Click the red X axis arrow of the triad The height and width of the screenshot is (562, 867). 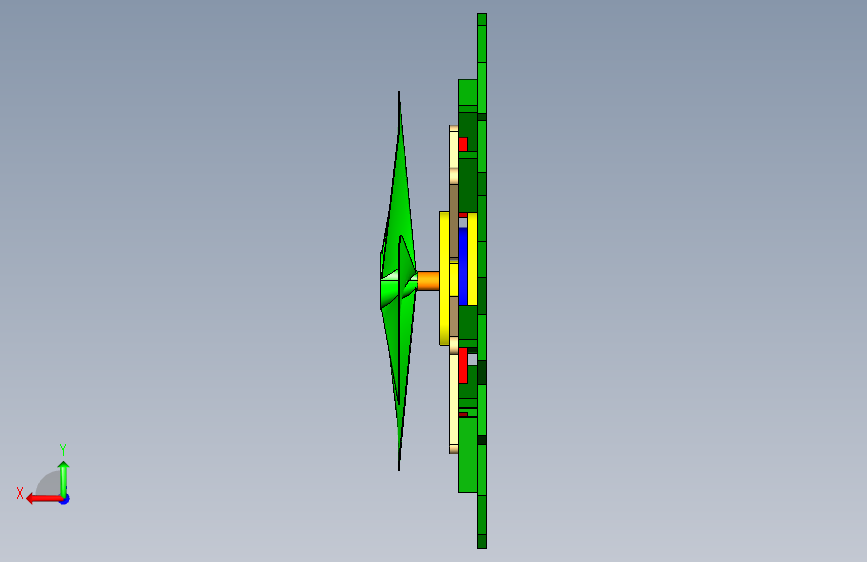[x=44, y=499]
